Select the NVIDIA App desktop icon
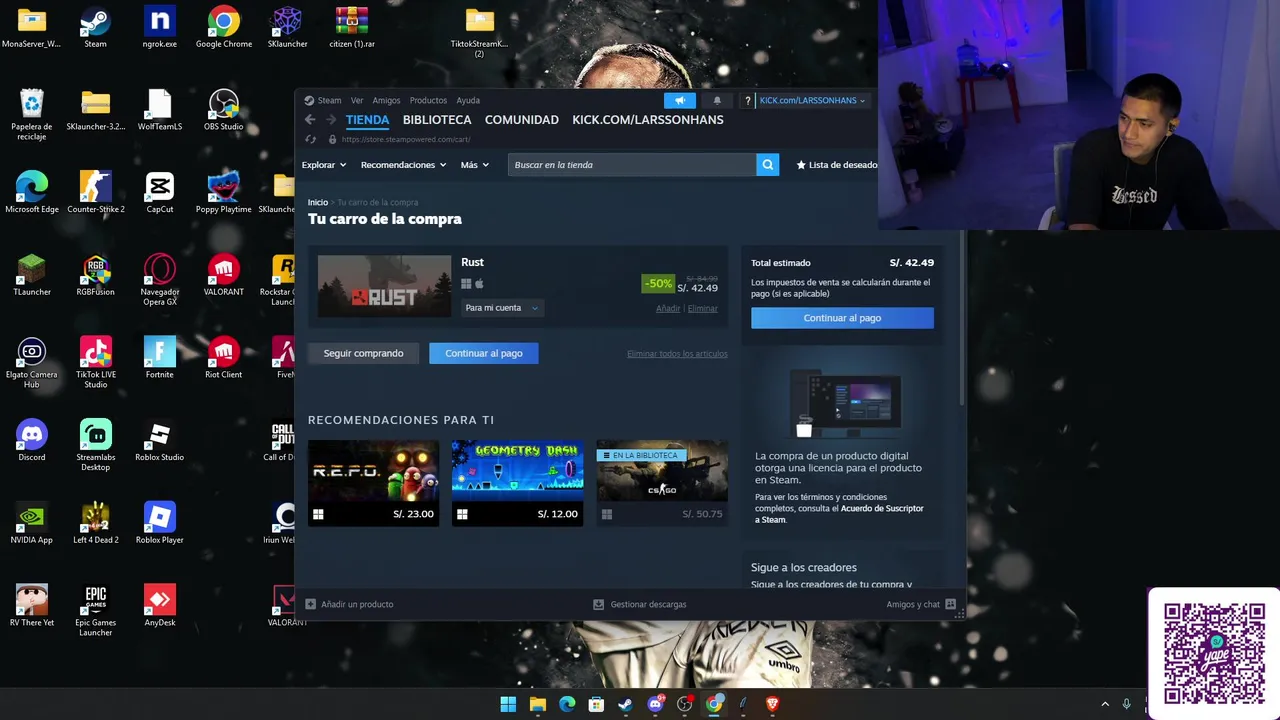This screenshot has width=1280, height=720. click(32, 523)
